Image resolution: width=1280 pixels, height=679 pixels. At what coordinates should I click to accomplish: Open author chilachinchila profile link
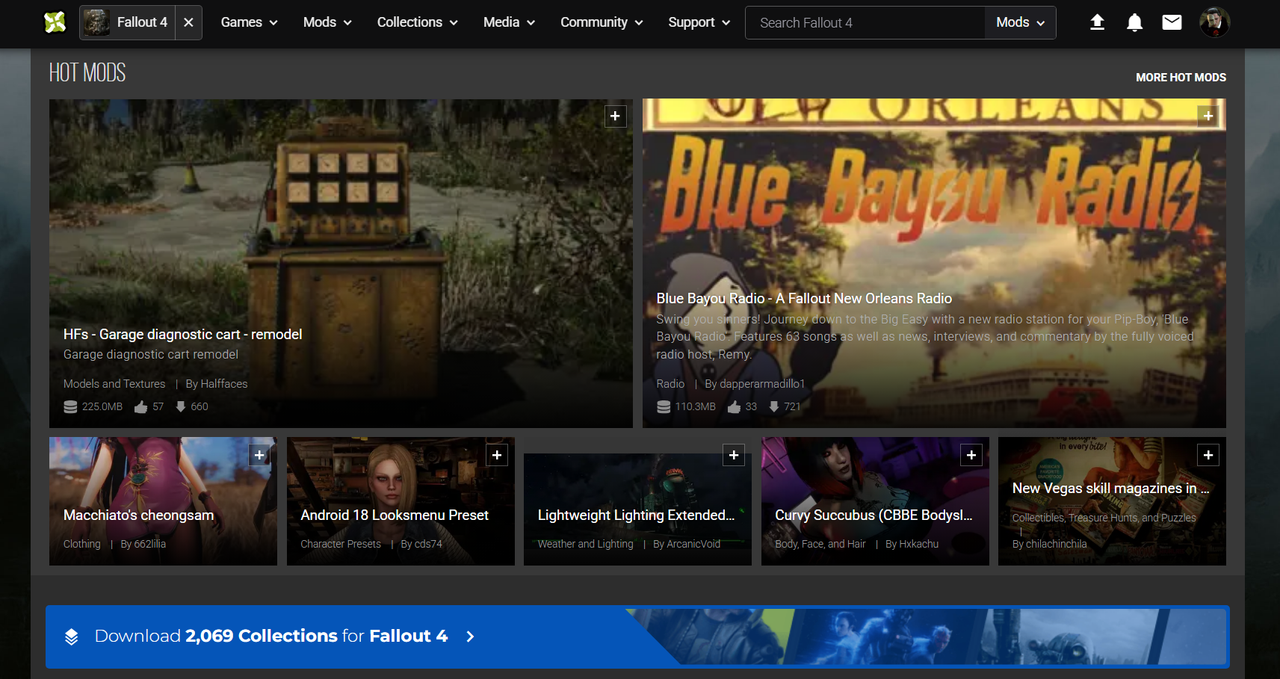(1057, 544)
